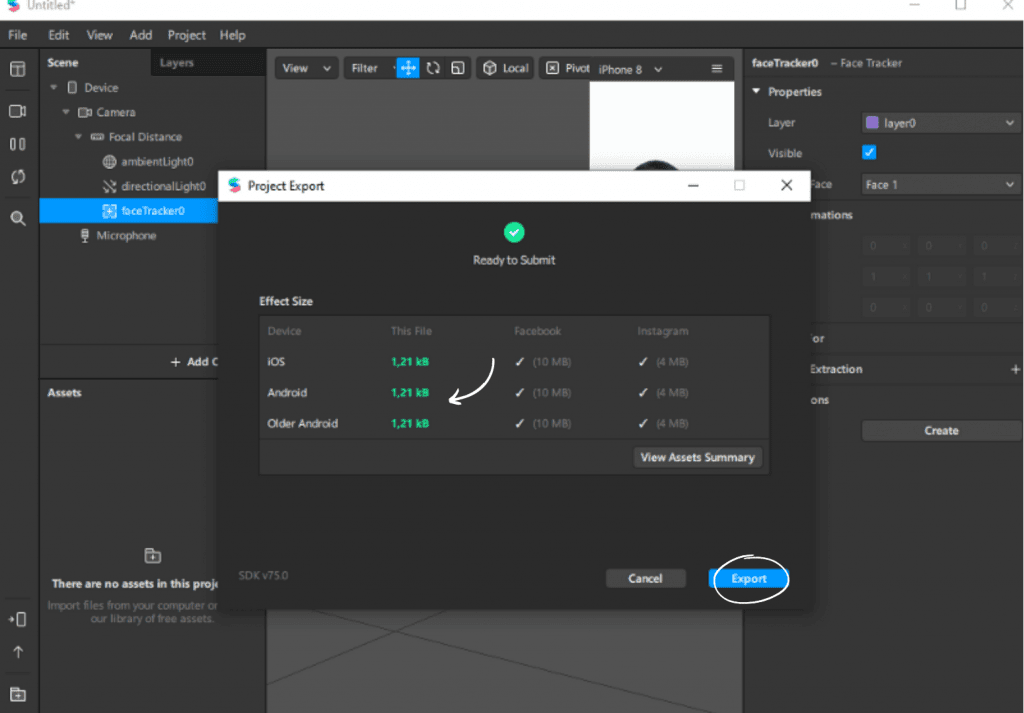Collapse the Focal Distance tree node
This screenshot has height=713, width=1024.
coord(78,136)
